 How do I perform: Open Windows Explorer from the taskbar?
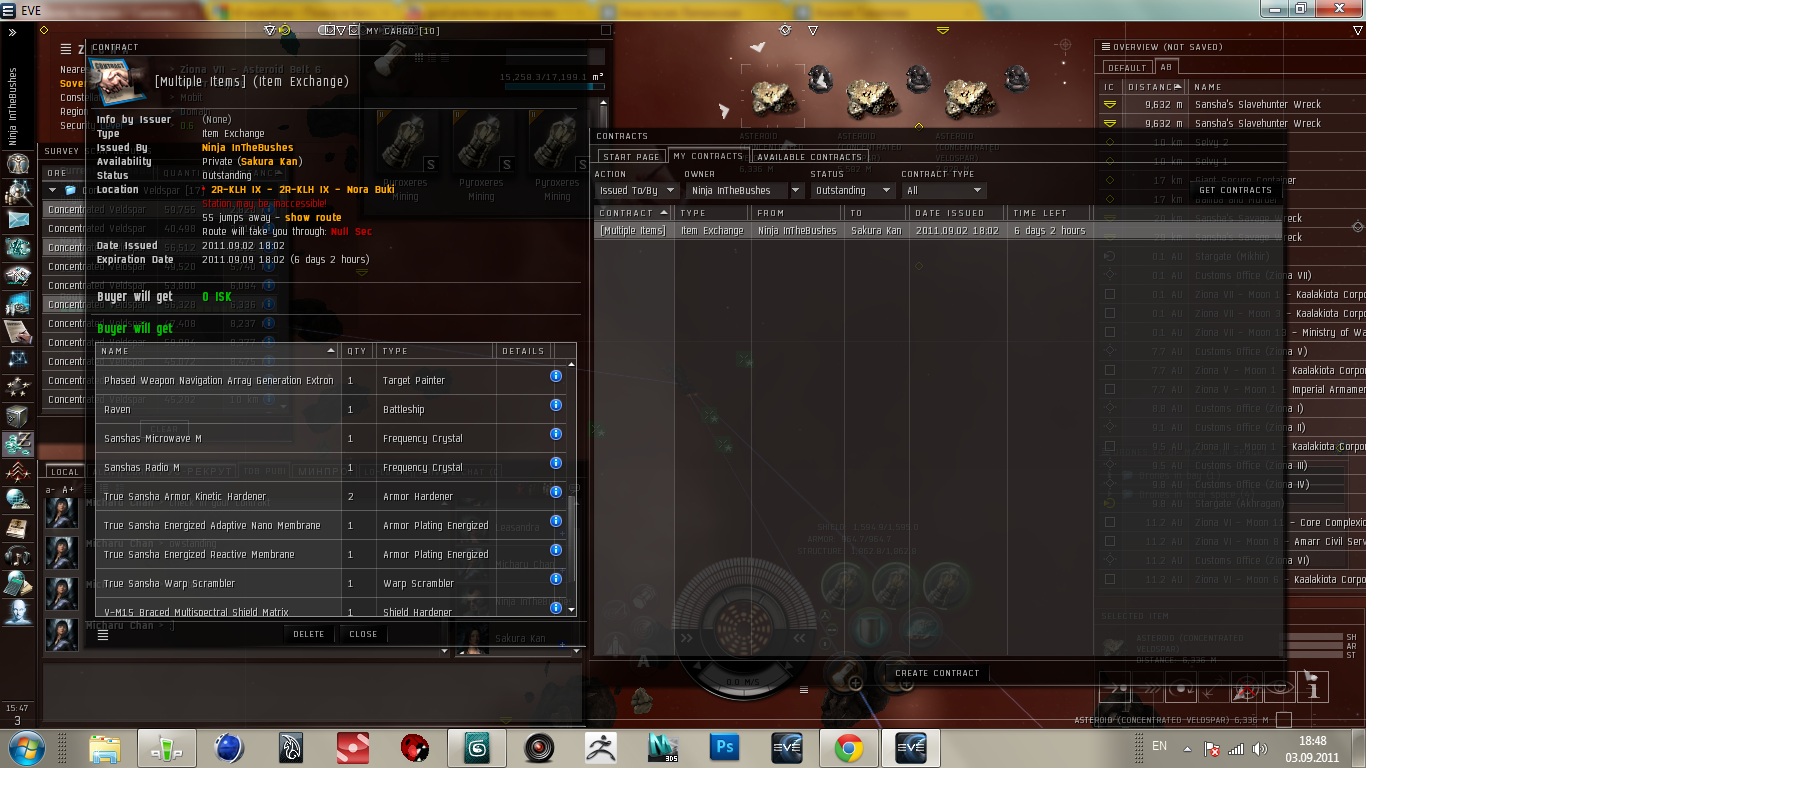pyautogui.click(x=105, y=748)
